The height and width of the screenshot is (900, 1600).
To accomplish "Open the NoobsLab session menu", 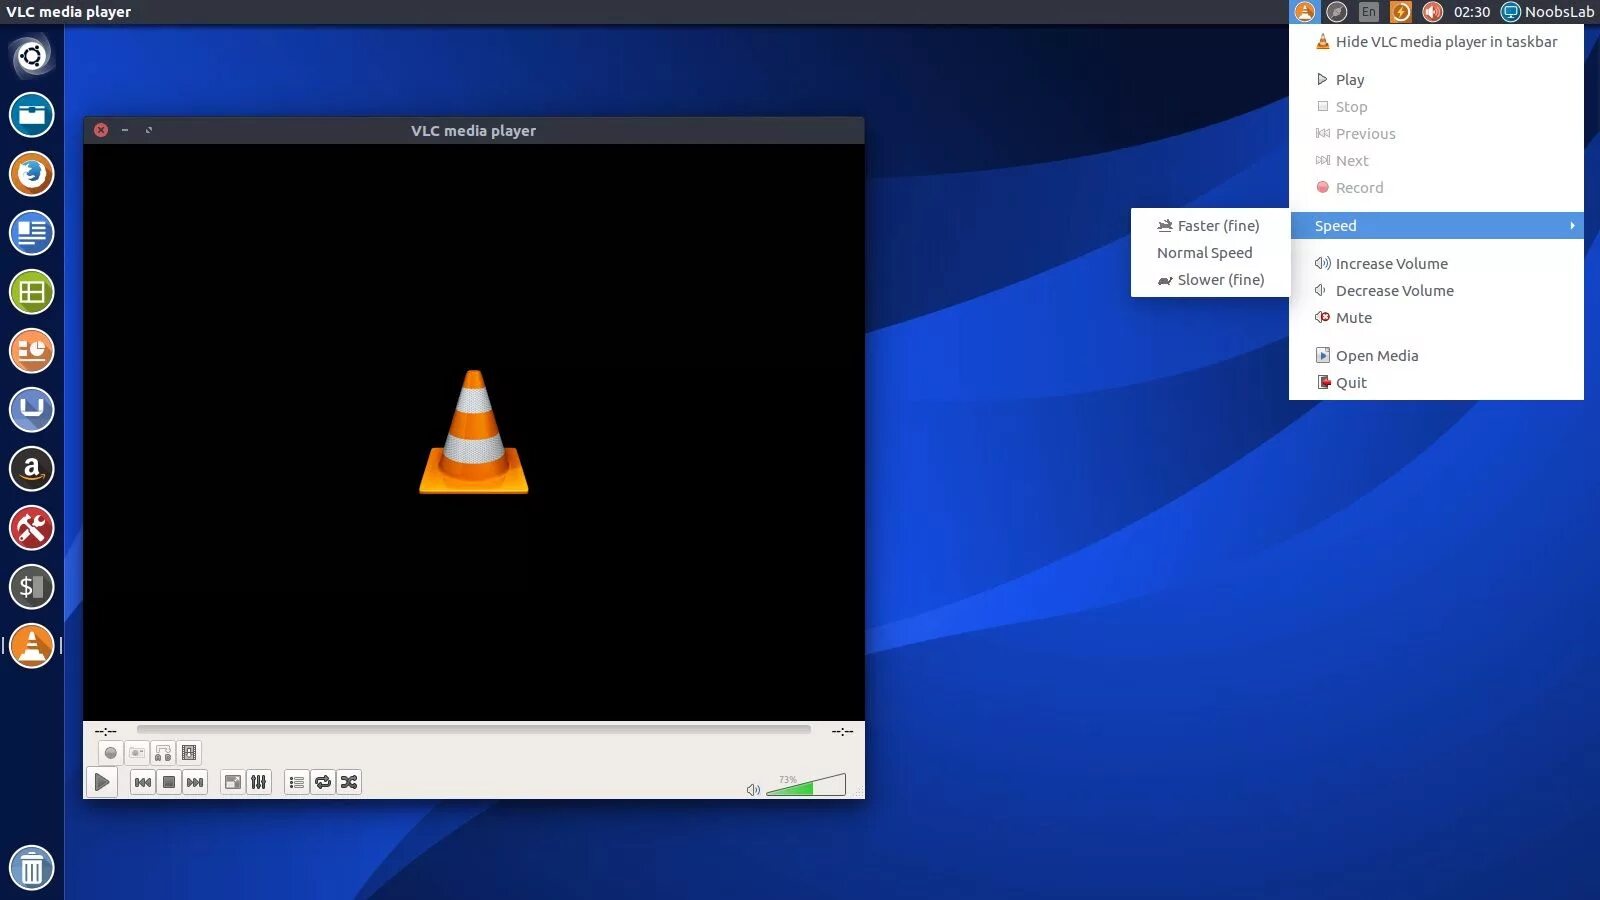I will [1548, 12].
